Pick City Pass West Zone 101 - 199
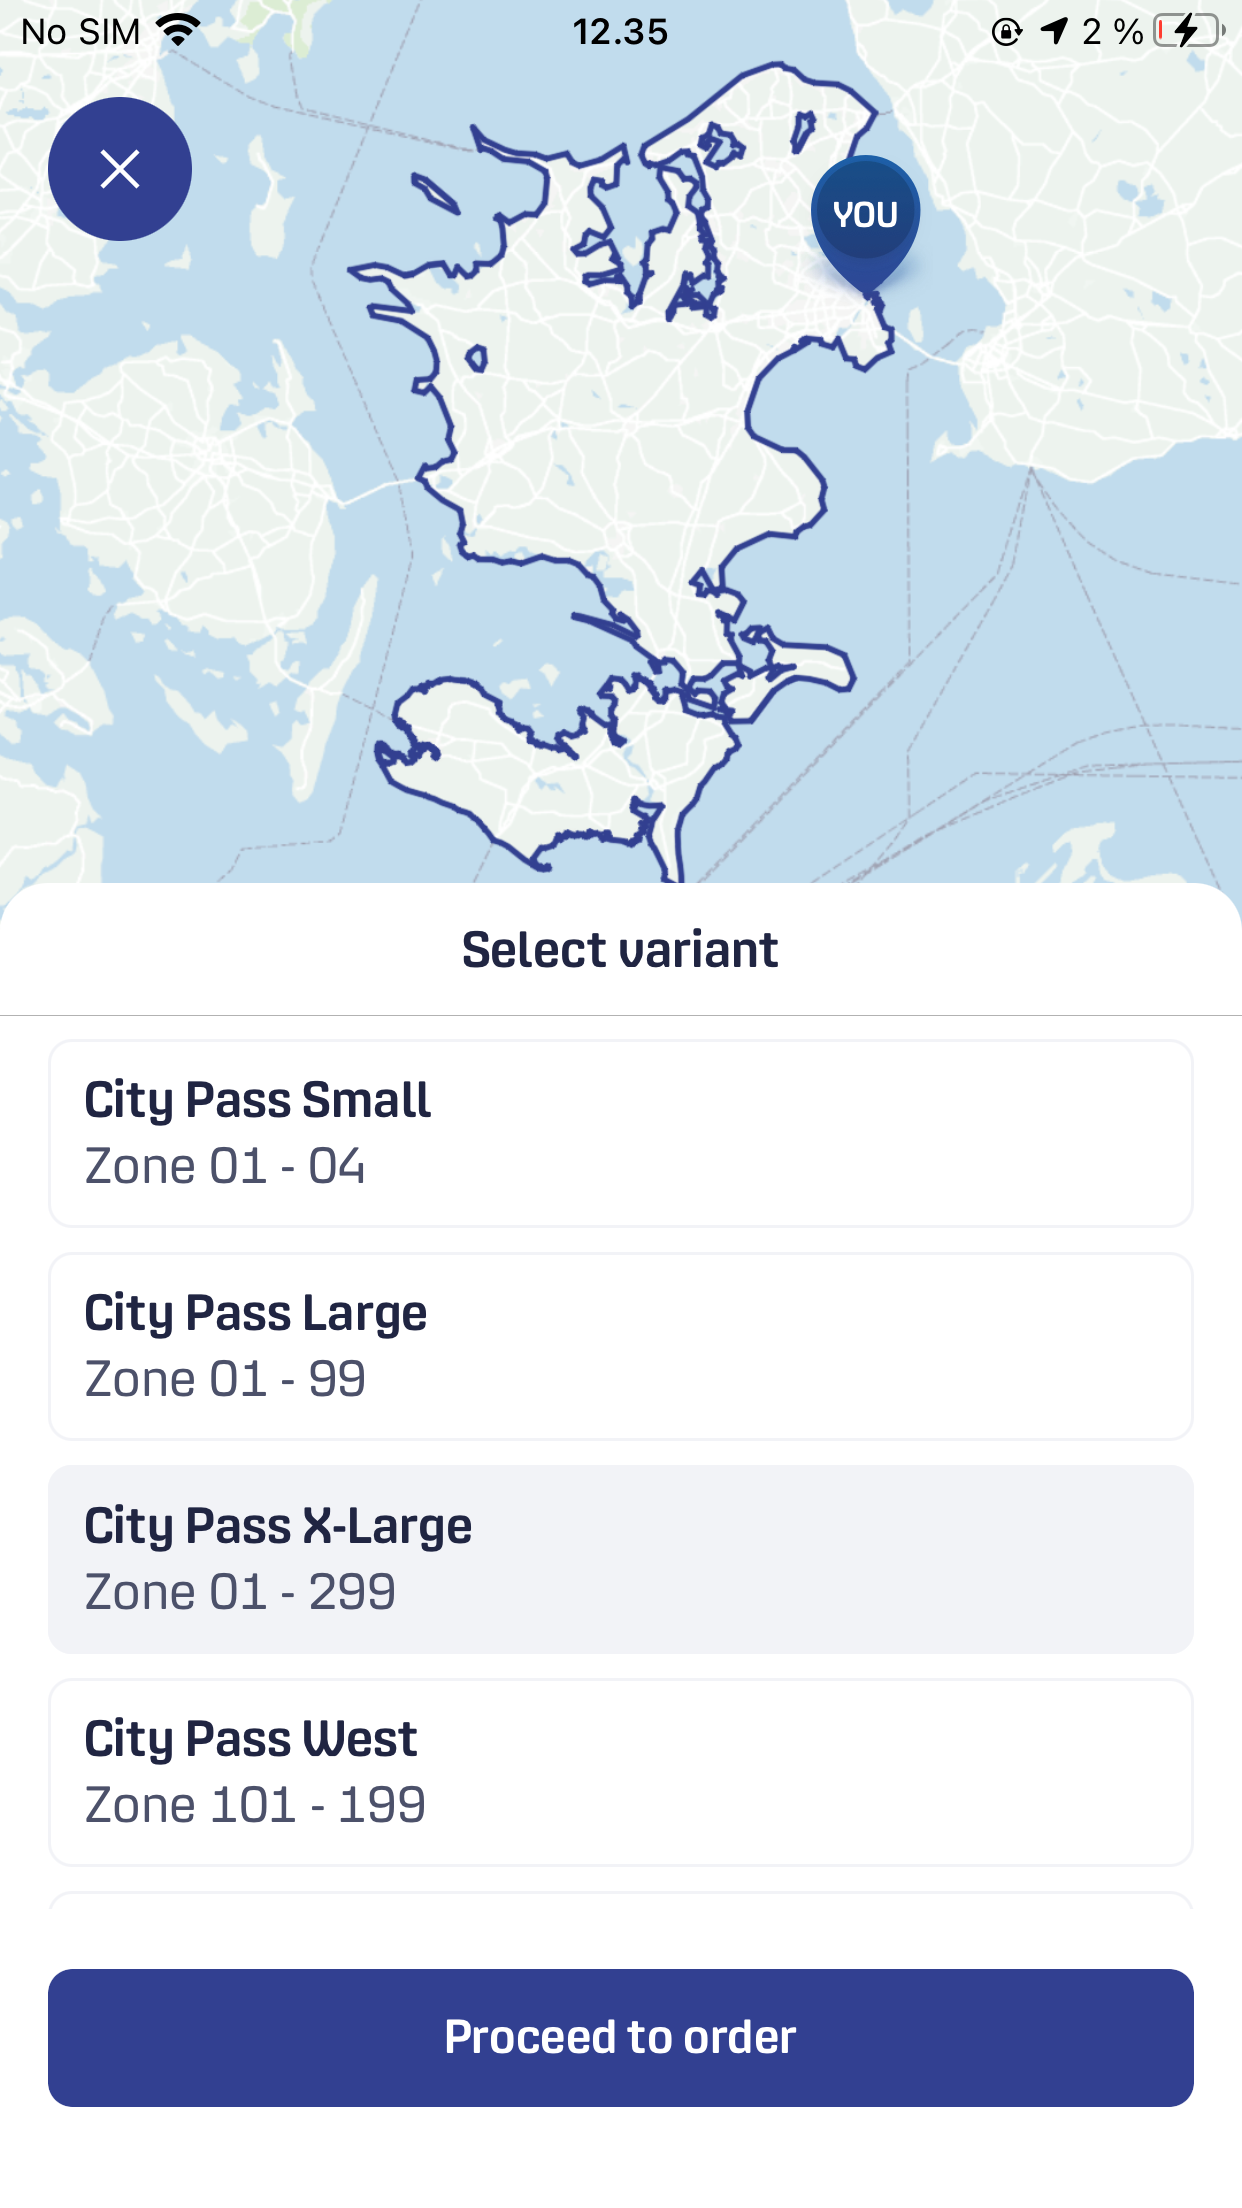 (x=620, y=1772)
